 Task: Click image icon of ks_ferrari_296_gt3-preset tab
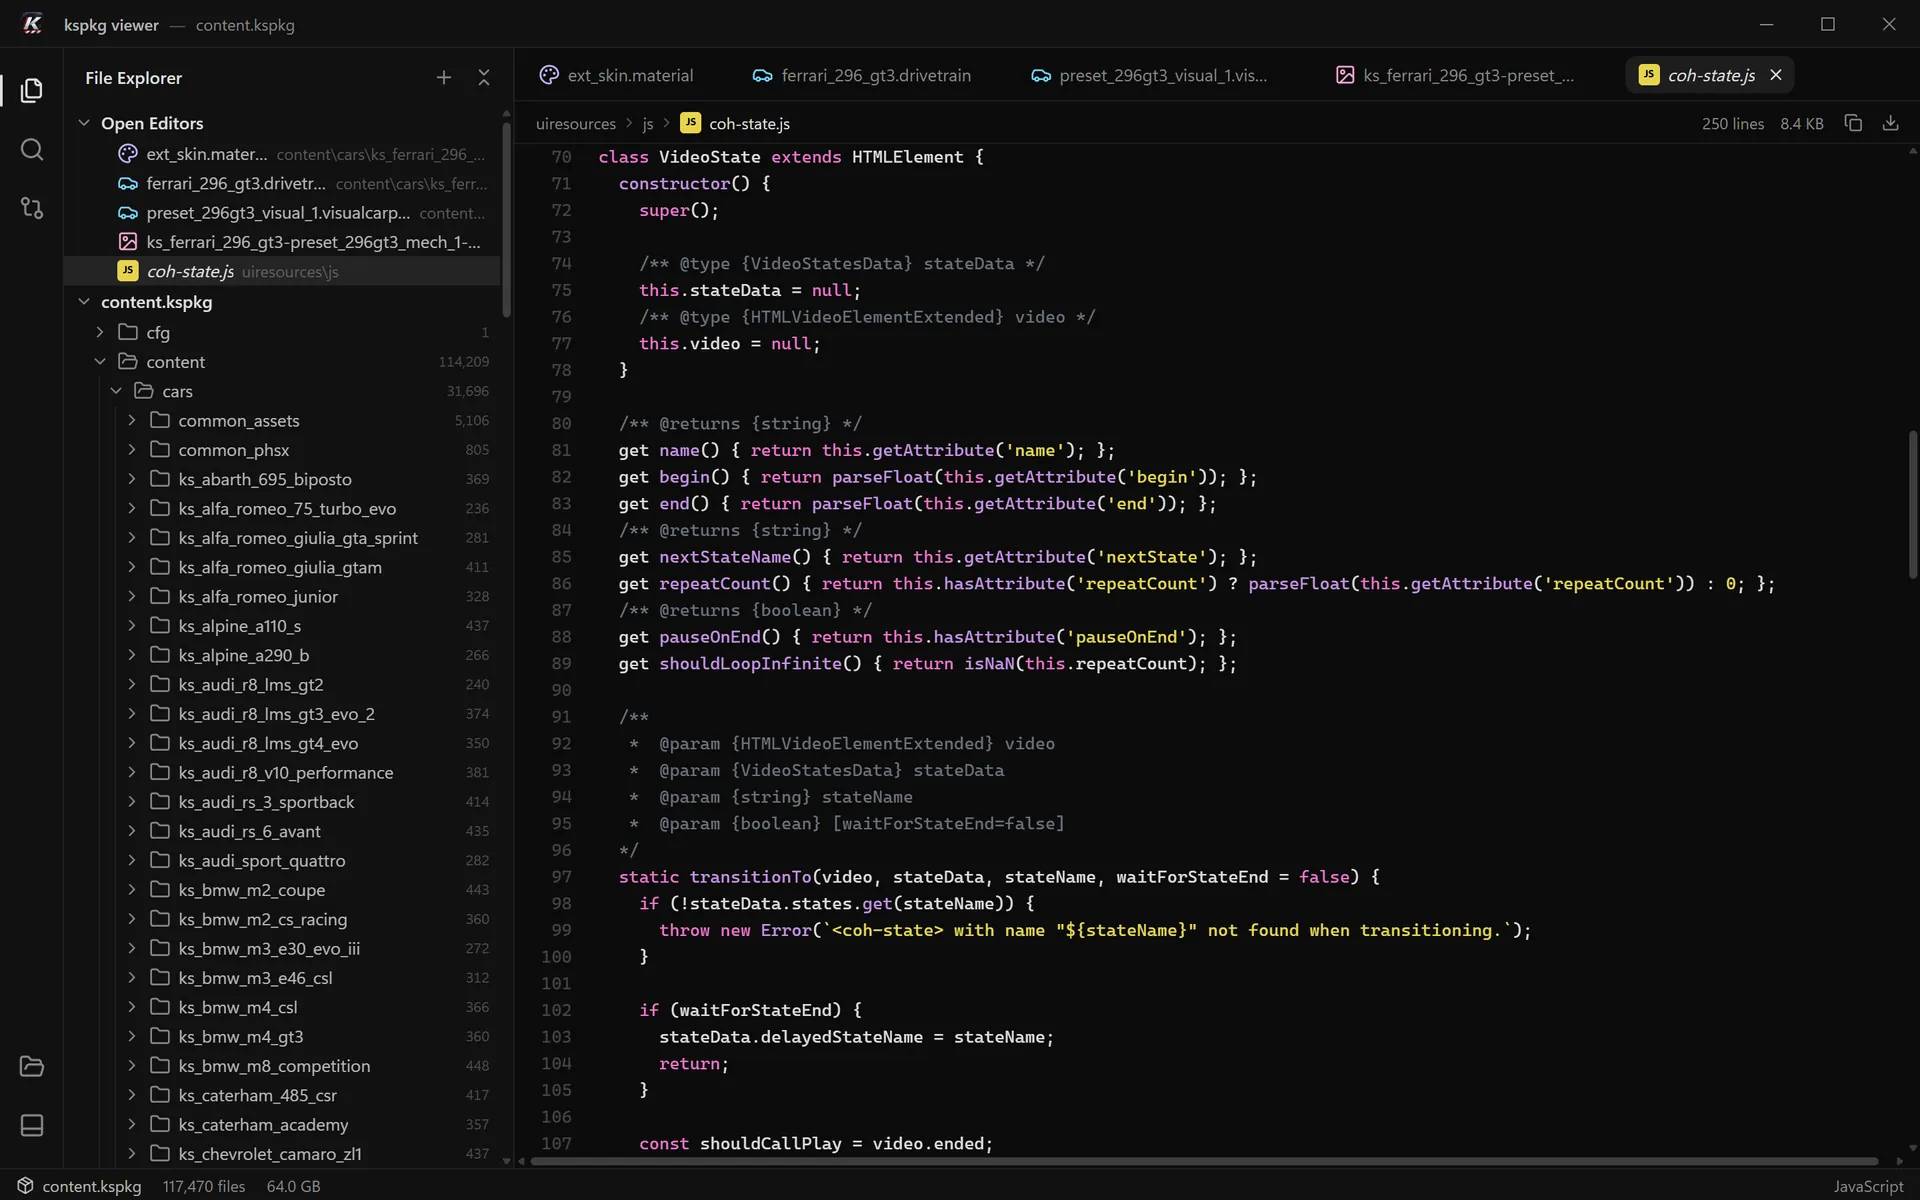[x=1345, y=75]
